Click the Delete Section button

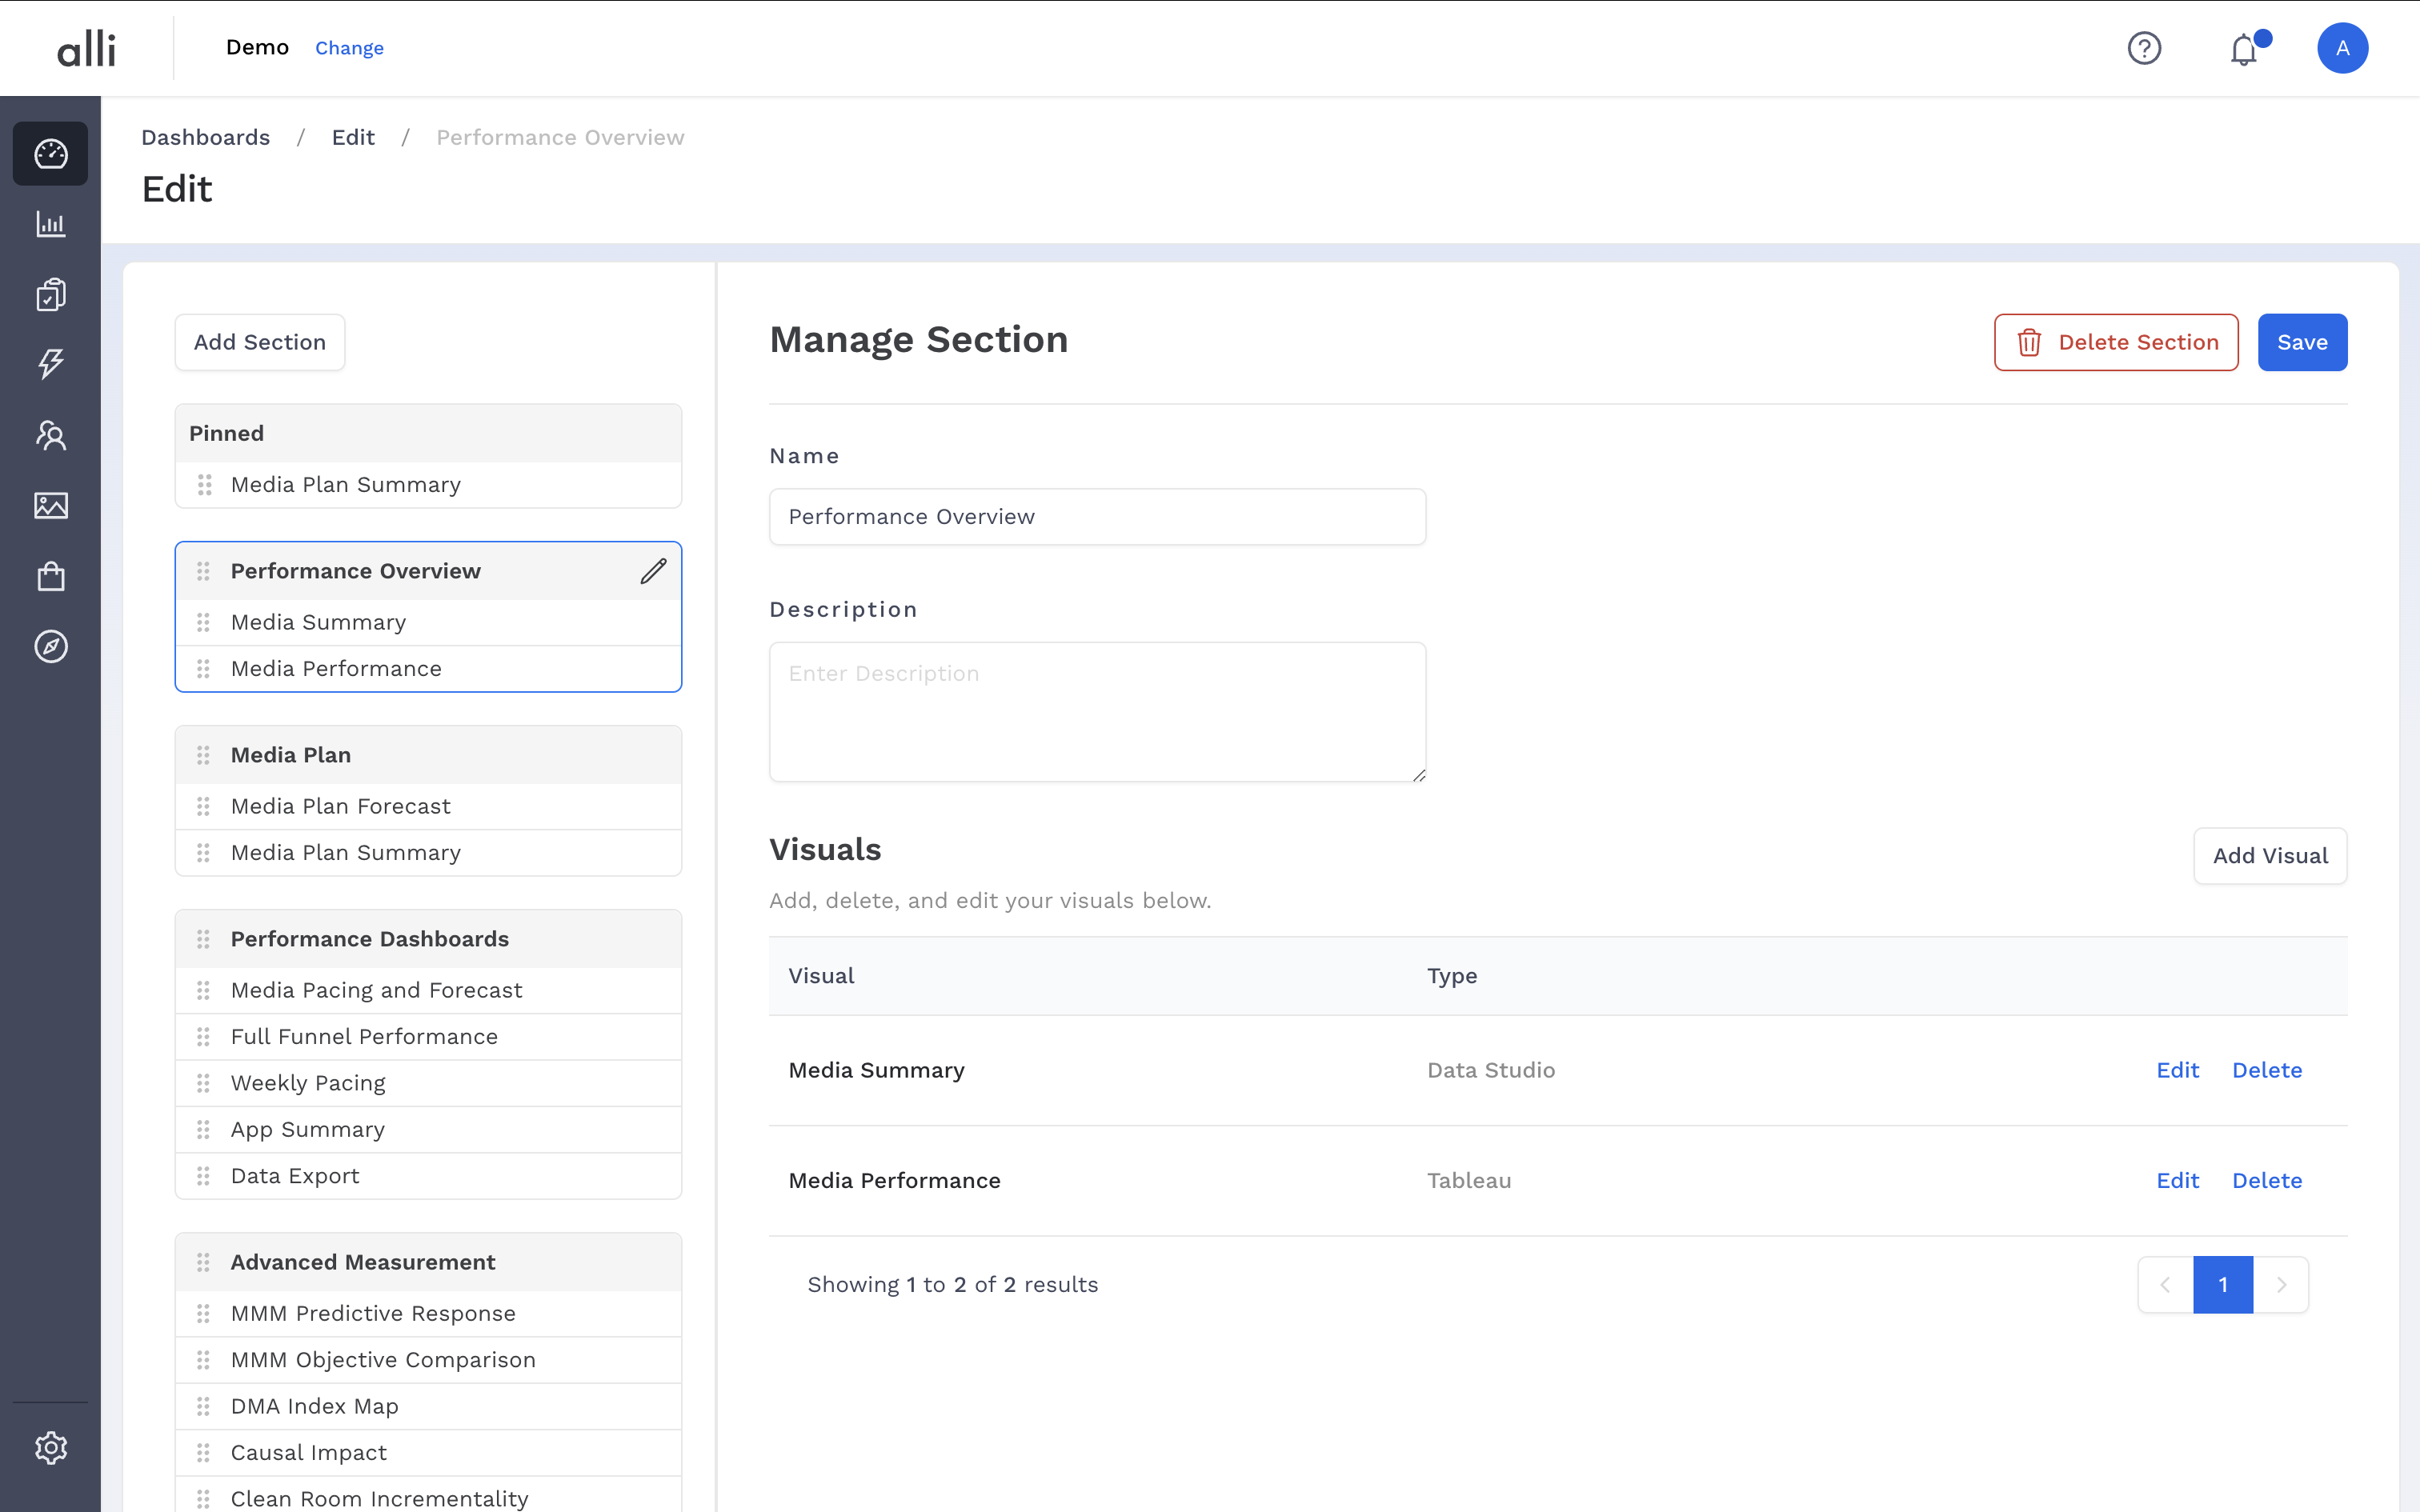click(2116, 342)
